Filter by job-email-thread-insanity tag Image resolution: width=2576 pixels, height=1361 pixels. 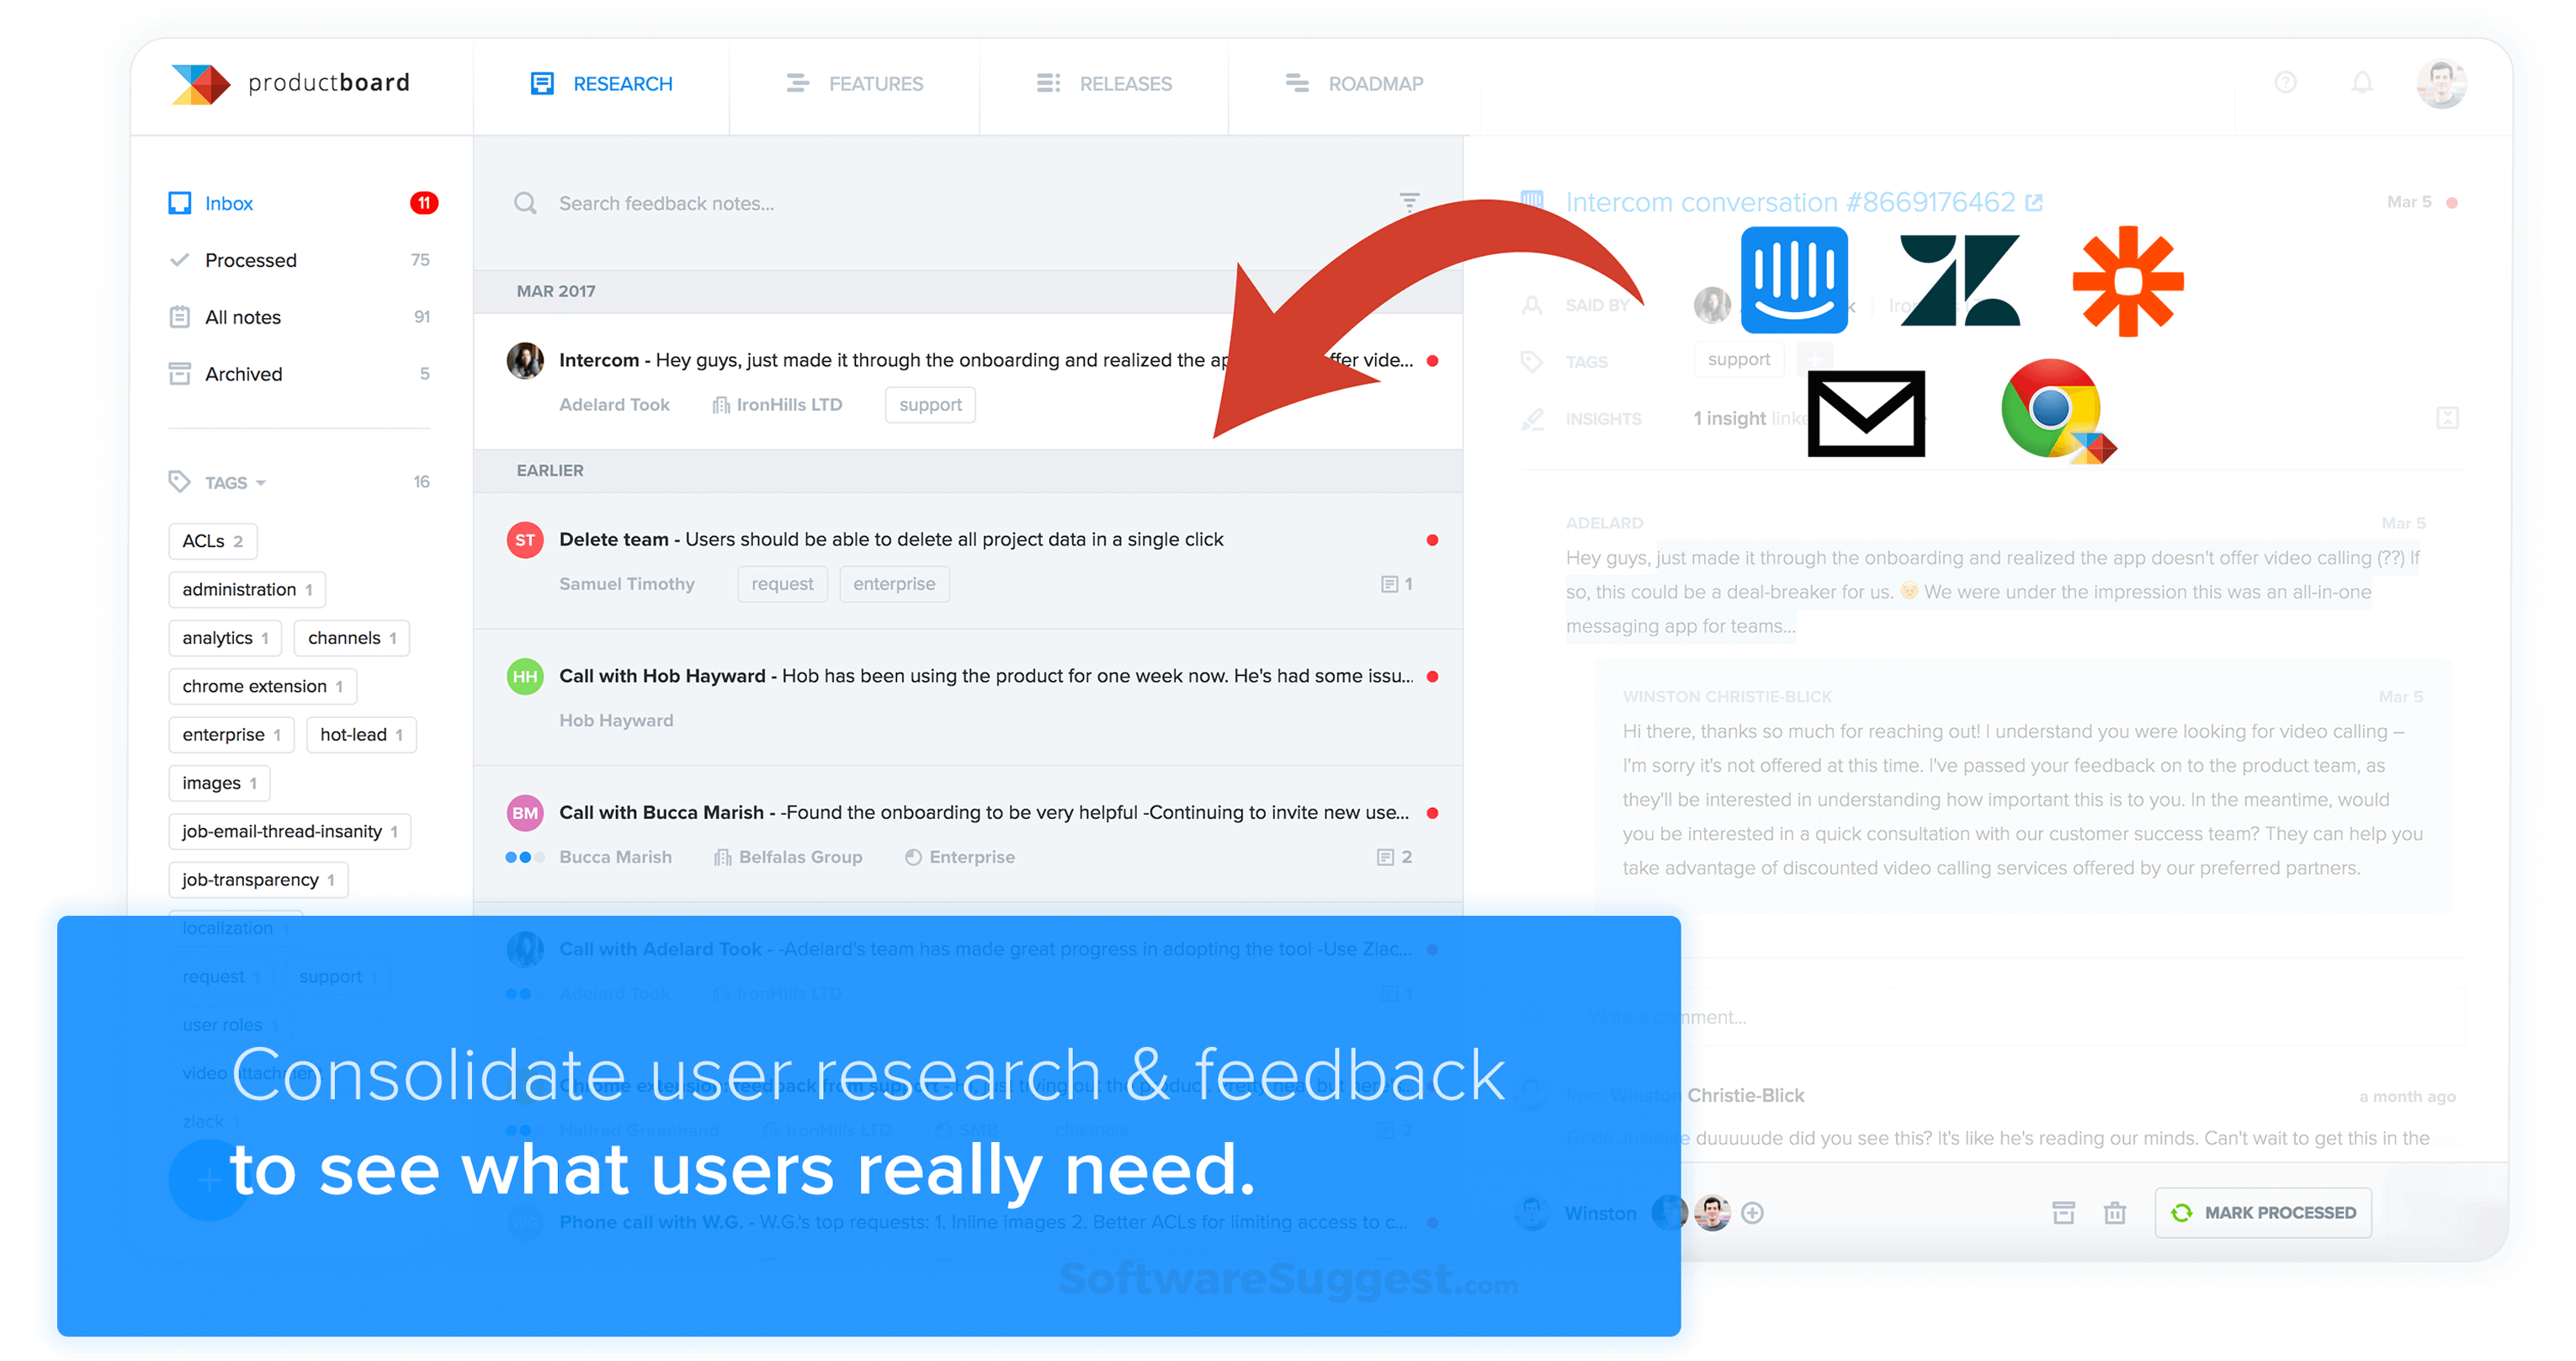[290, 832]
